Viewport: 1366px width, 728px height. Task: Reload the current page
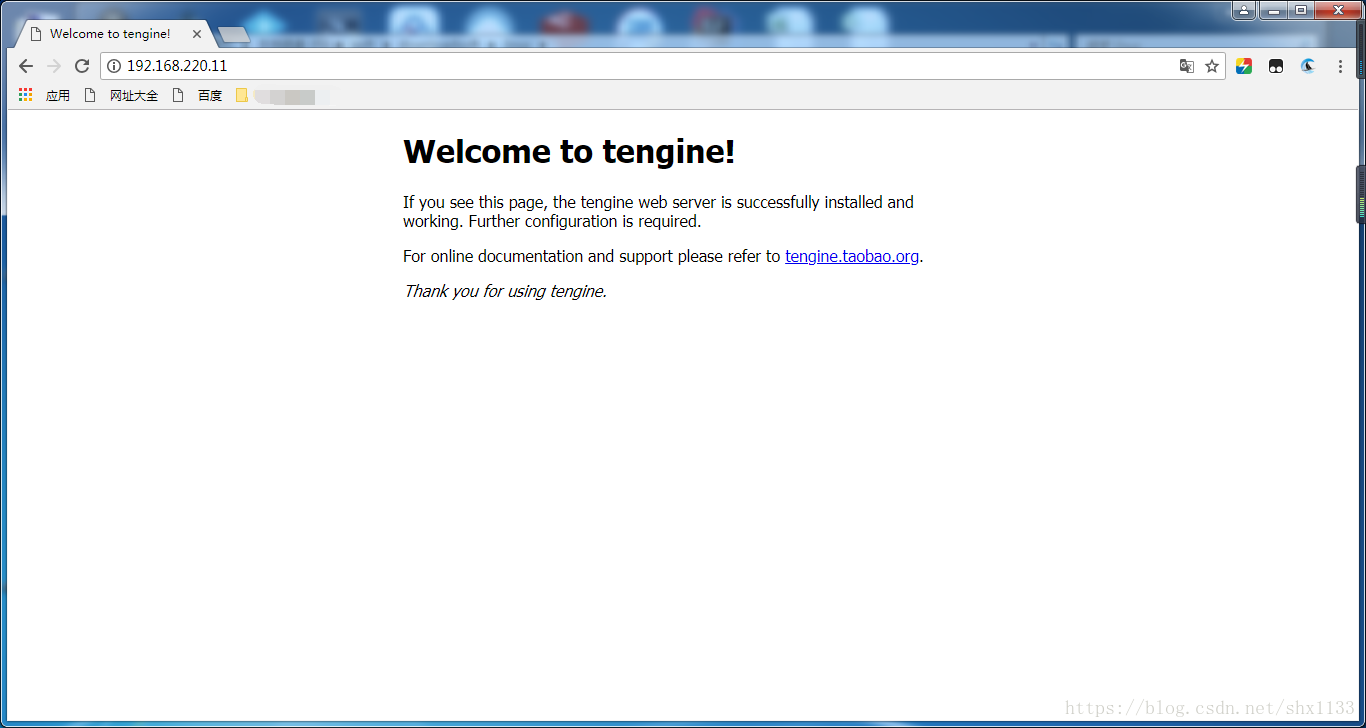pyautogui.click(x=82, y=66)
